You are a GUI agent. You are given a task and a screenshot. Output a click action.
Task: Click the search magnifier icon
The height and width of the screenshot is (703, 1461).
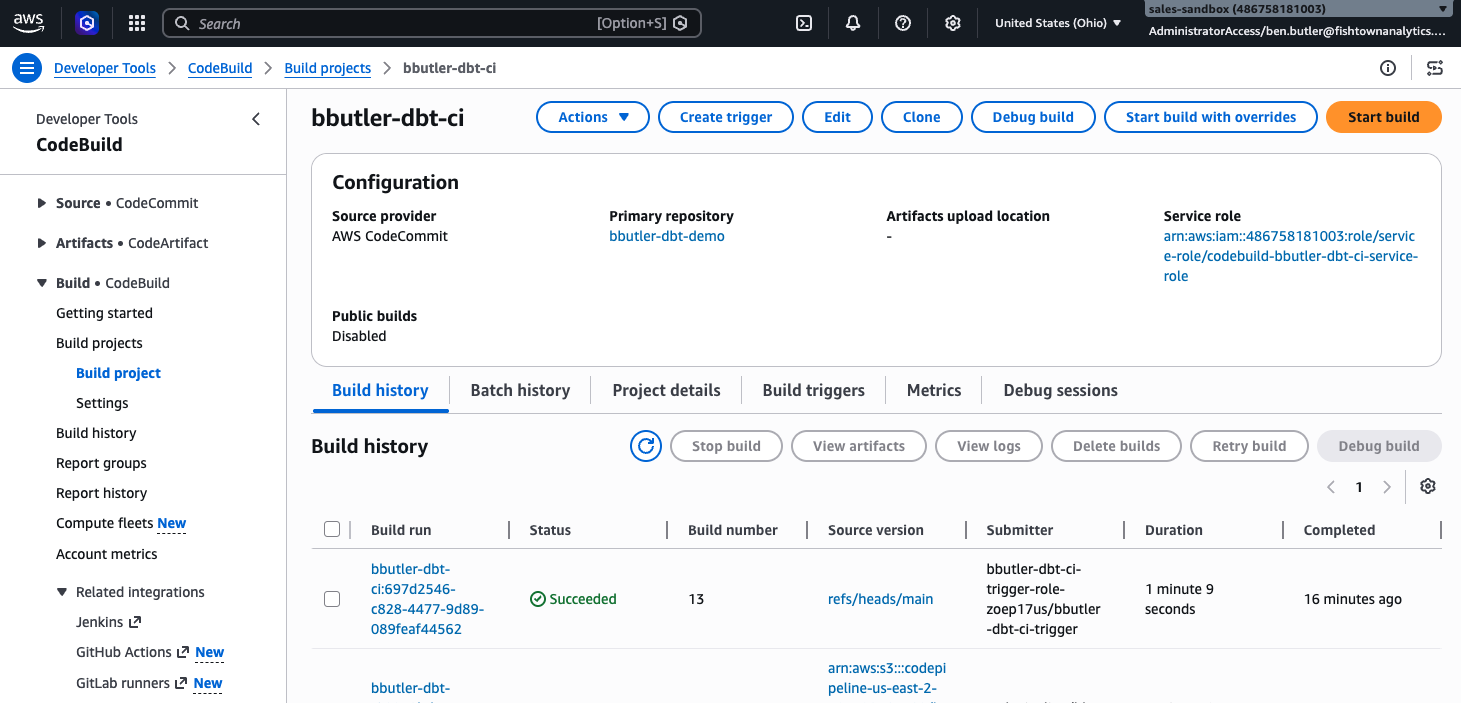[x=182, y=23]
